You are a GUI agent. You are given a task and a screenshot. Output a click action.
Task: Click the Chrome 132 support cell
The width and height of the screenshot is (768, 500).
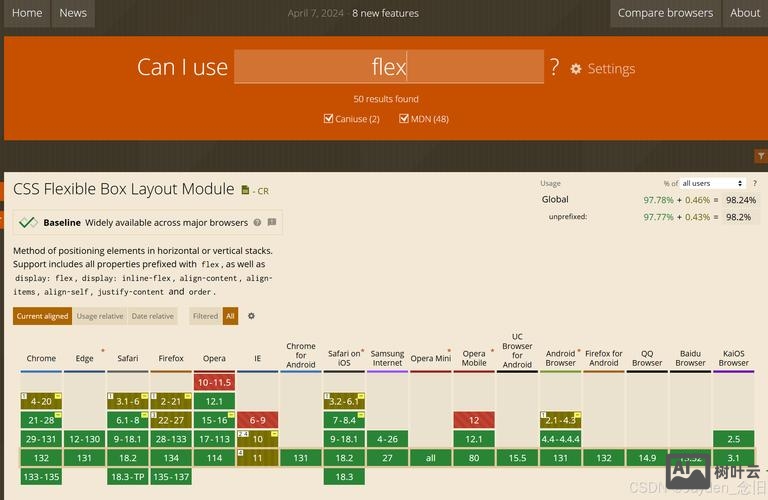point(41,457)
